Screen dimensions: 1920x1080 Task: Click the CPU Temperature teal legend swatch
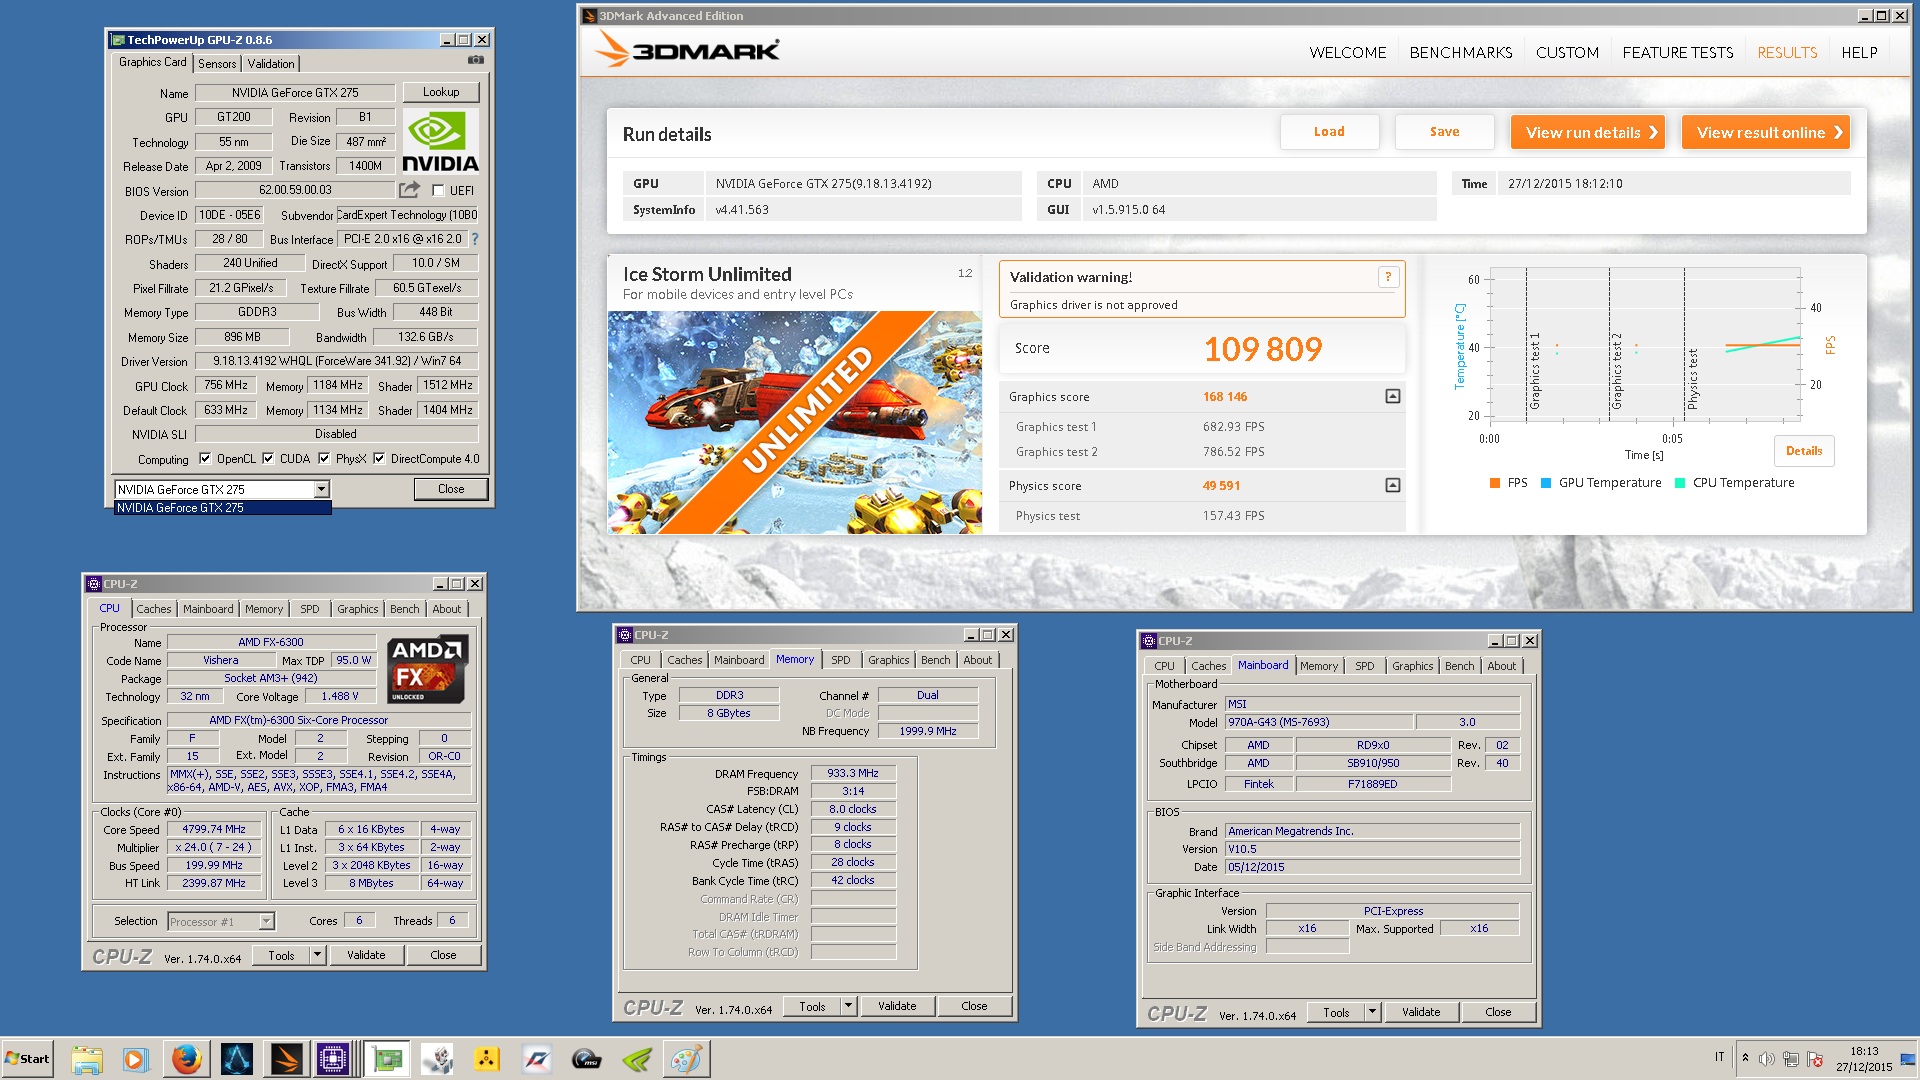coord(1680,483)
